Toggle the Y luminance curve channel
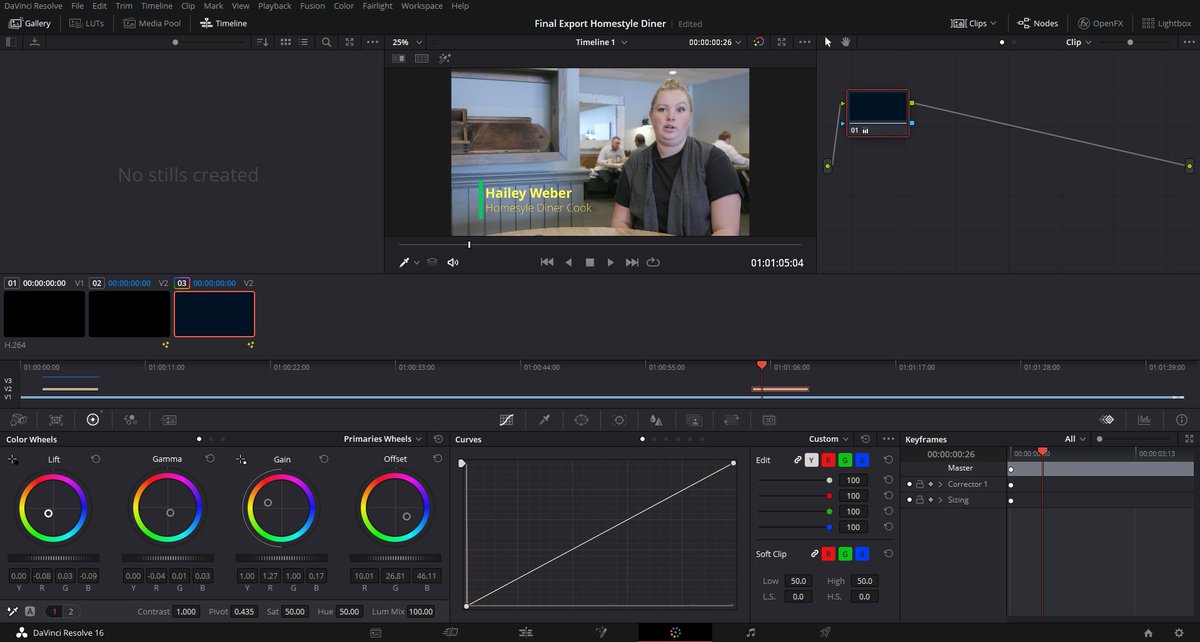 point(811,460)
